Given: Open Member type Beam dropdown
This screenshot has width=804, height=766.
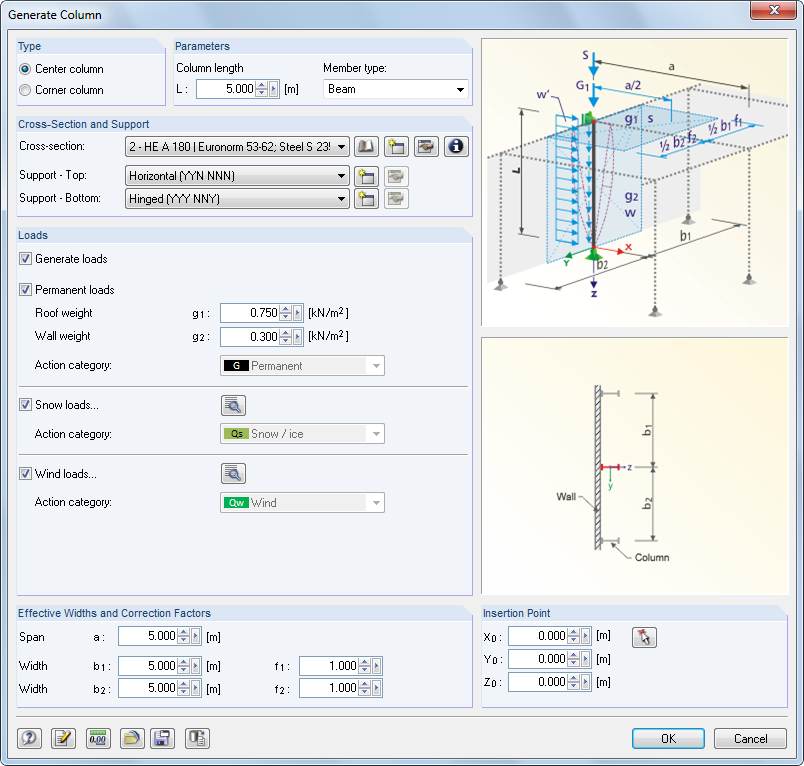Looking at the screenshot, I should 395,89.
